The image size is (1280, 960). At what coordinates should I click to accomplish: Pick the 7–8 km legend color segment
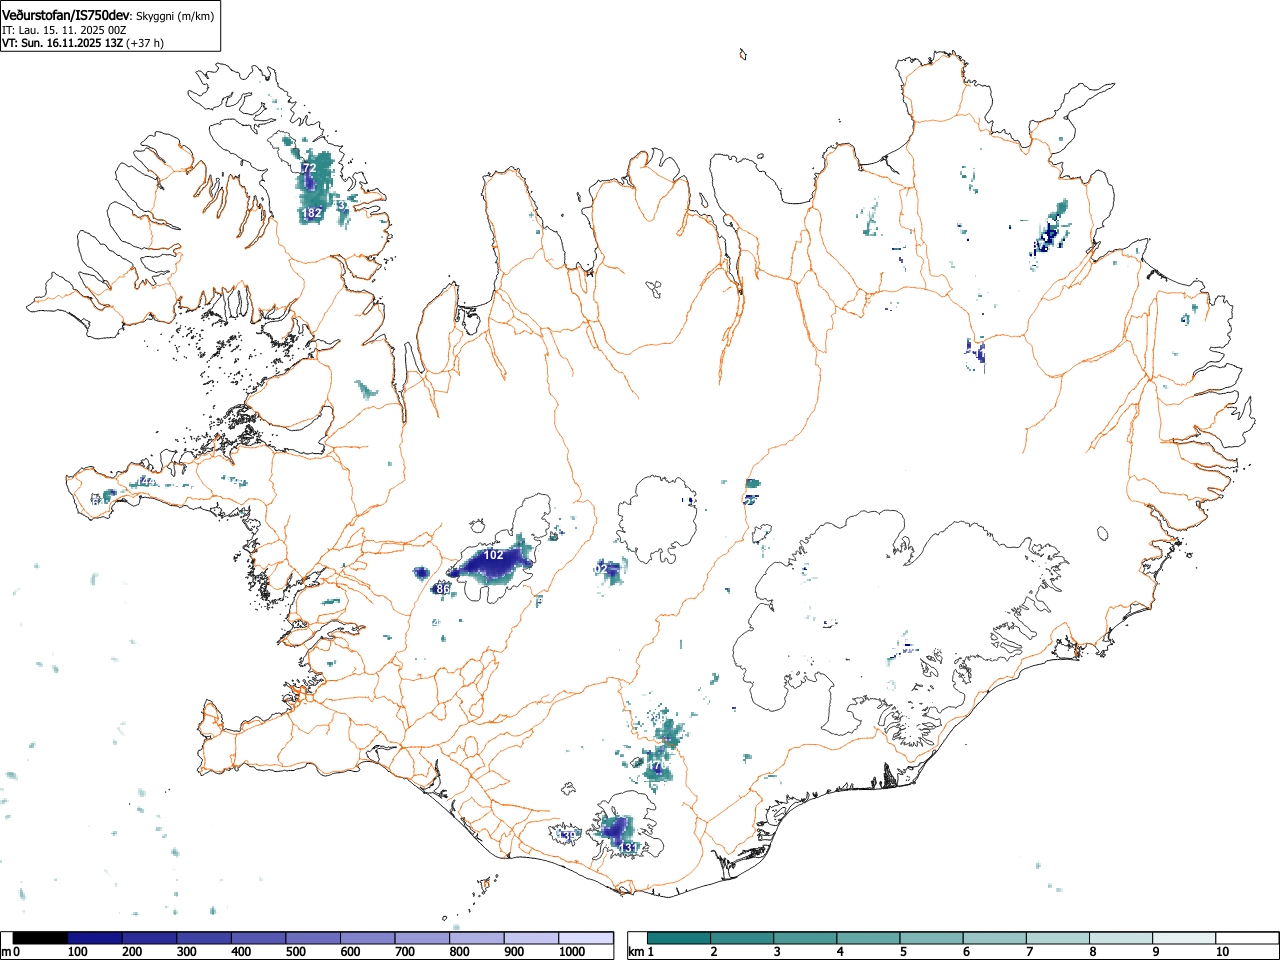click(1057, 938)
